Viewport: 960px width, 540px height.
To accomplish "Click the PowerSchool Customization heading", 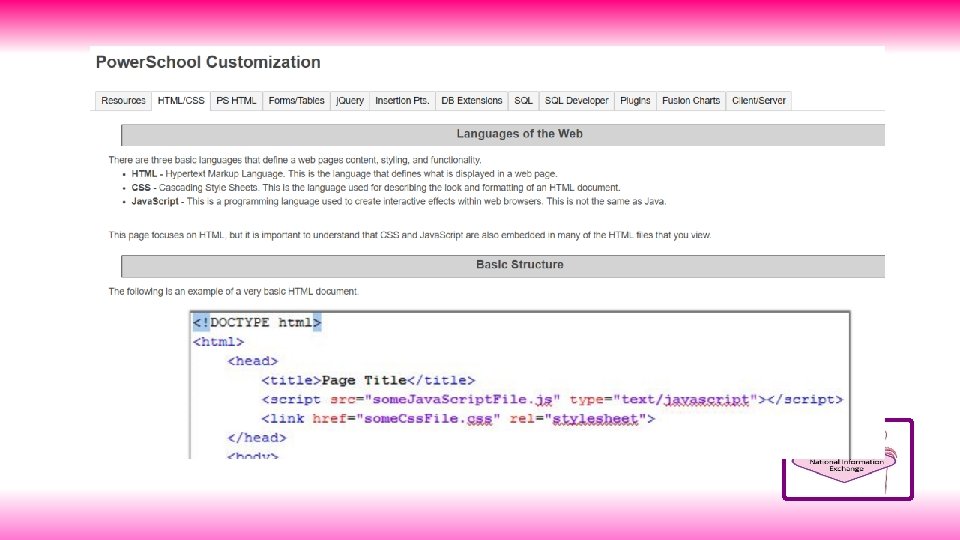I will tap(208, 62).
